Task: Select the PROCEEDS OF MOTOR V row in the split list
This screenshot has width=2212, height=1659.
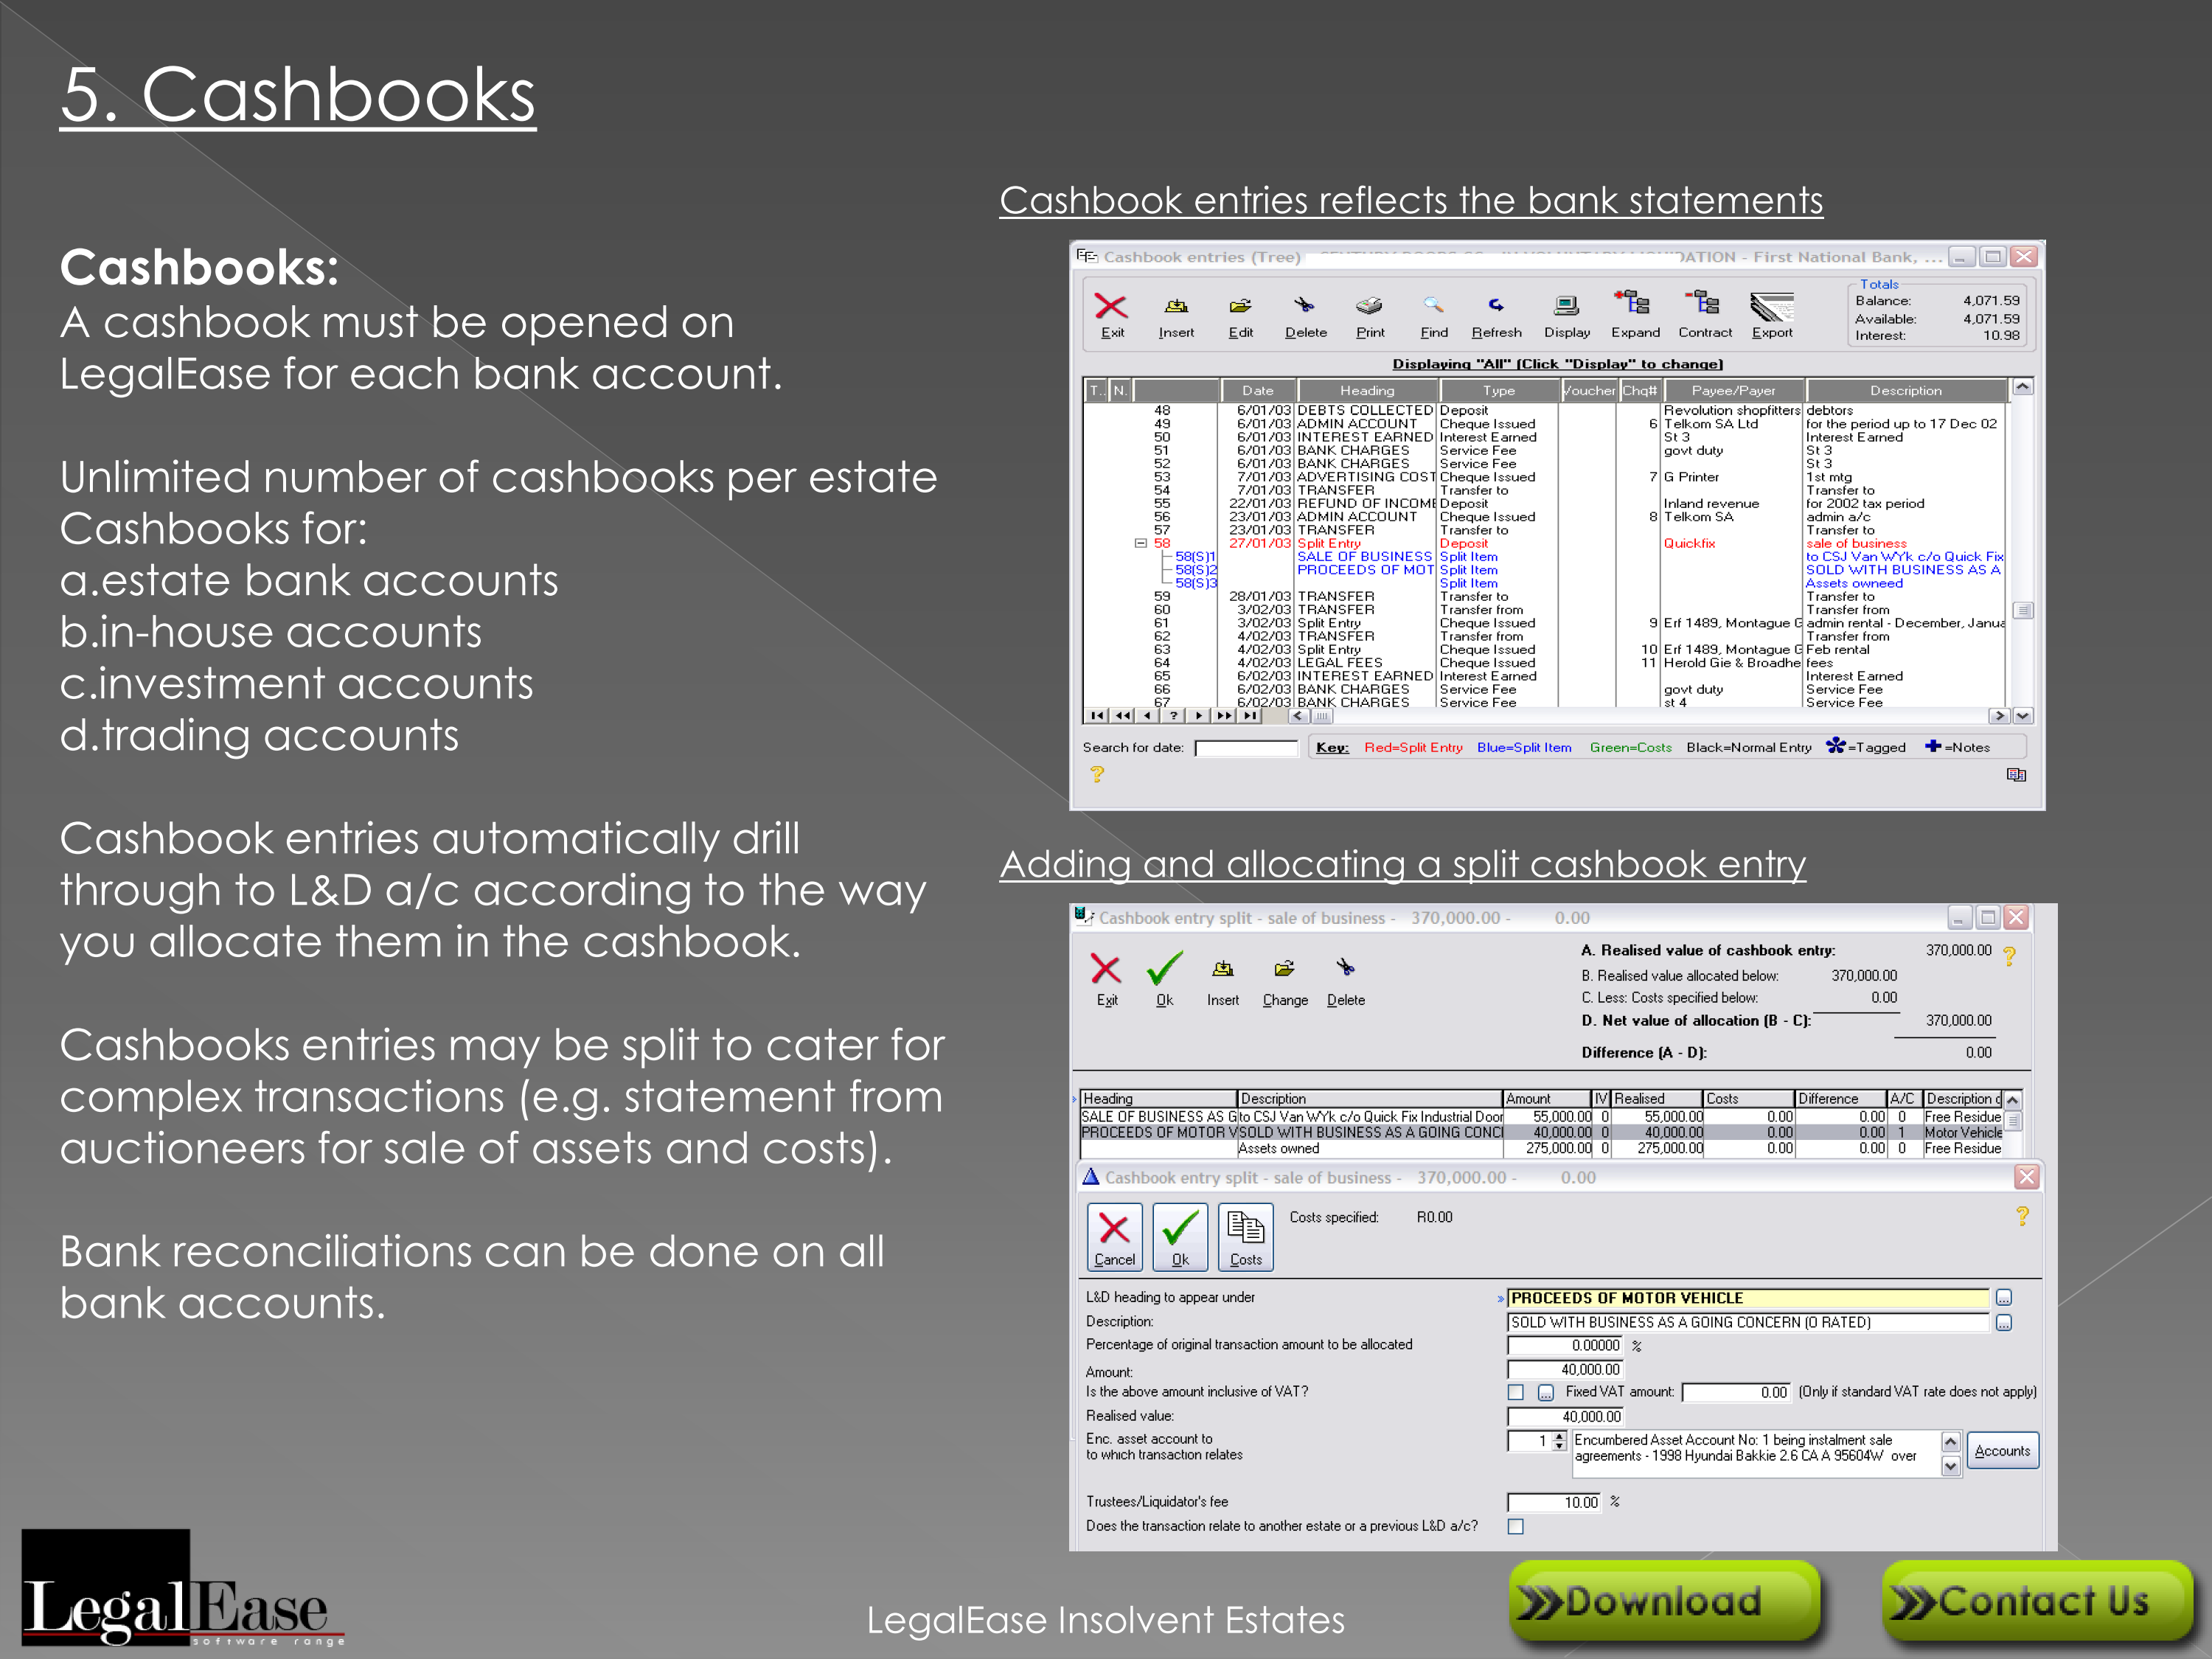Action: click(x=1541, y=1133)
